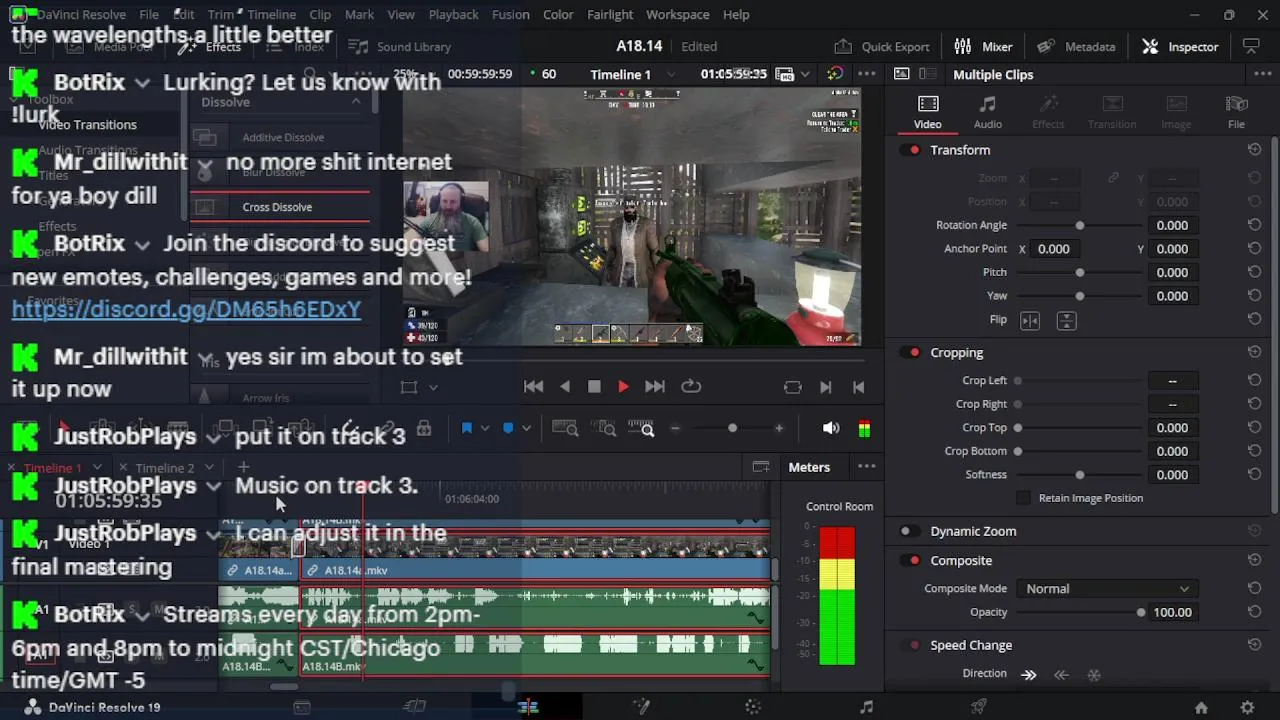Adjust the Rotation Angle slider

click(x=1080, y=225)
